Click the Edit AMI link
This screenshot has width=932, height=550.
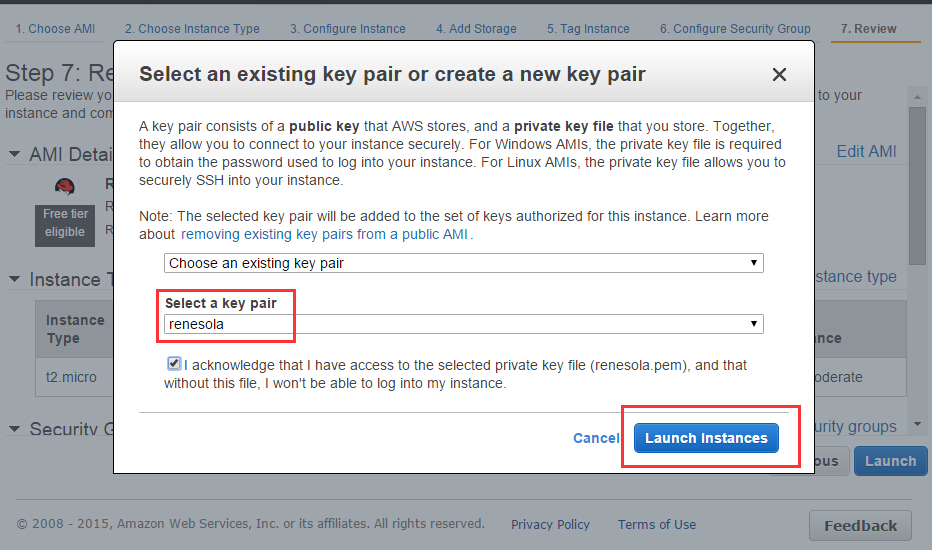(x=866, y=152)
